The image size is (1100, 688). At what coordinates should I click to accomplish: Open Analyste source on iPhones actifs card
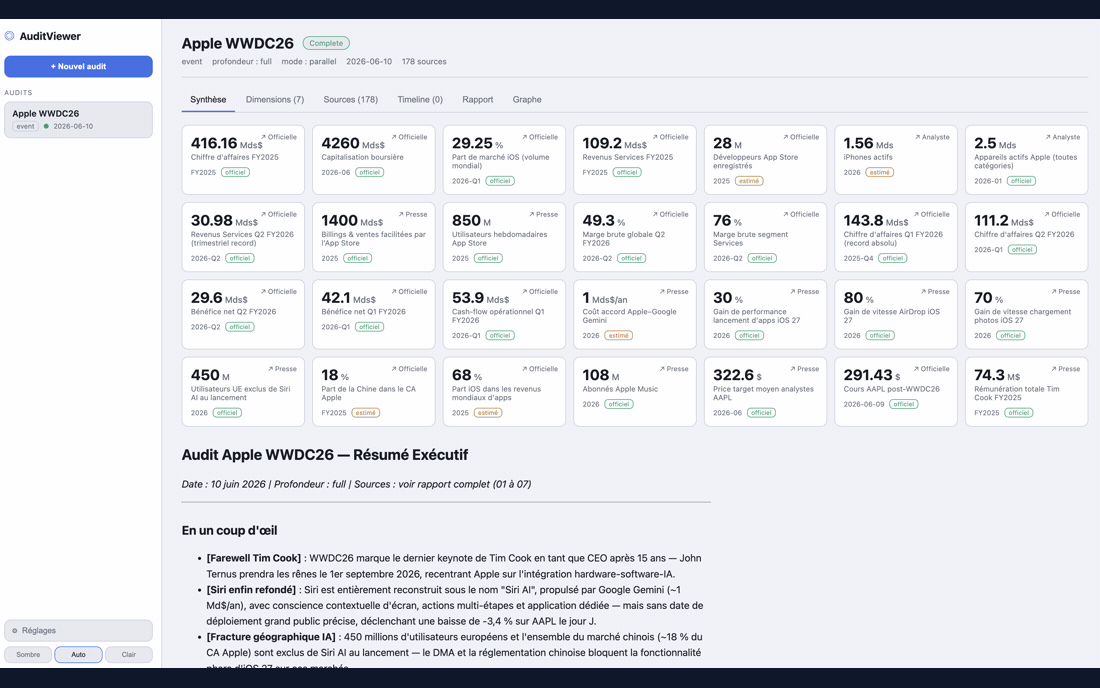(x=932, y=137)
